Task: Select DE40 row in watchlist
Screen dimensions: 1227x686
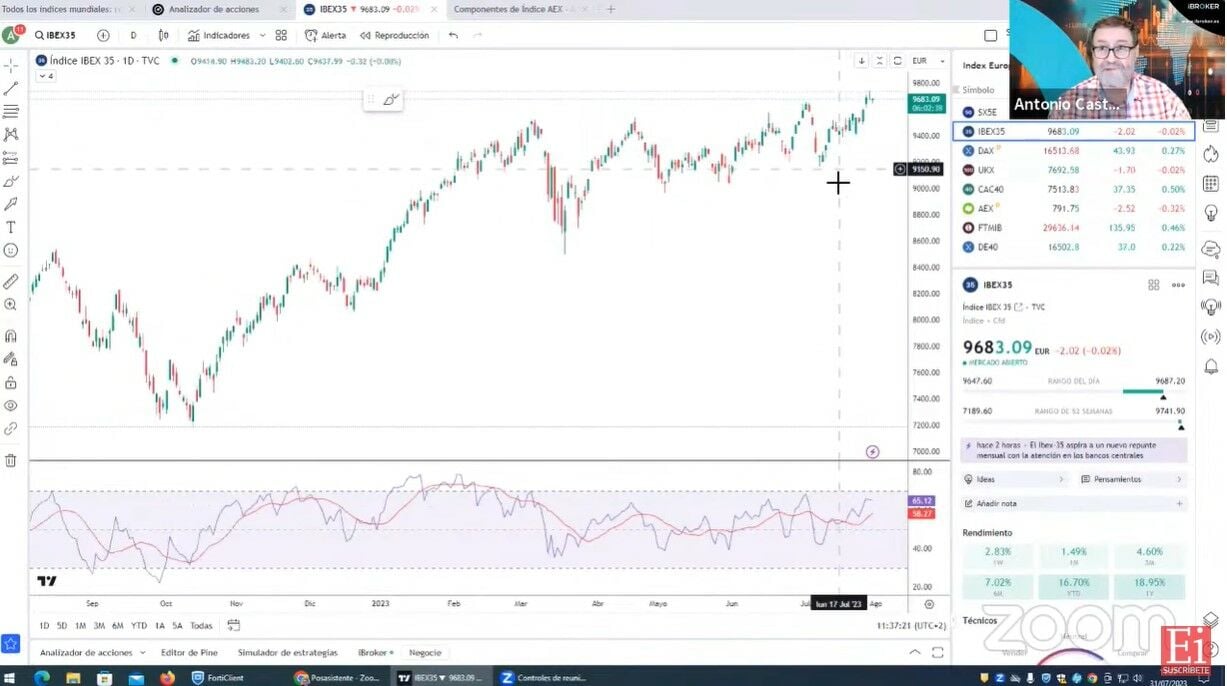Action: 1073,247
